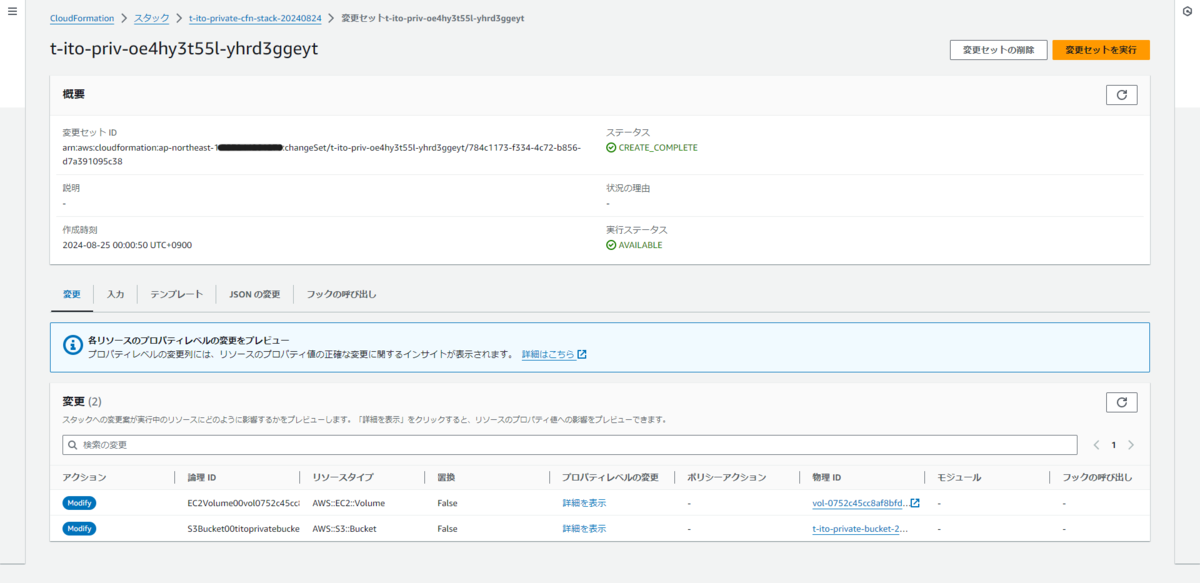Click the CREATE_COMPLETE status check icon
1200x583 pixels.
611,148
